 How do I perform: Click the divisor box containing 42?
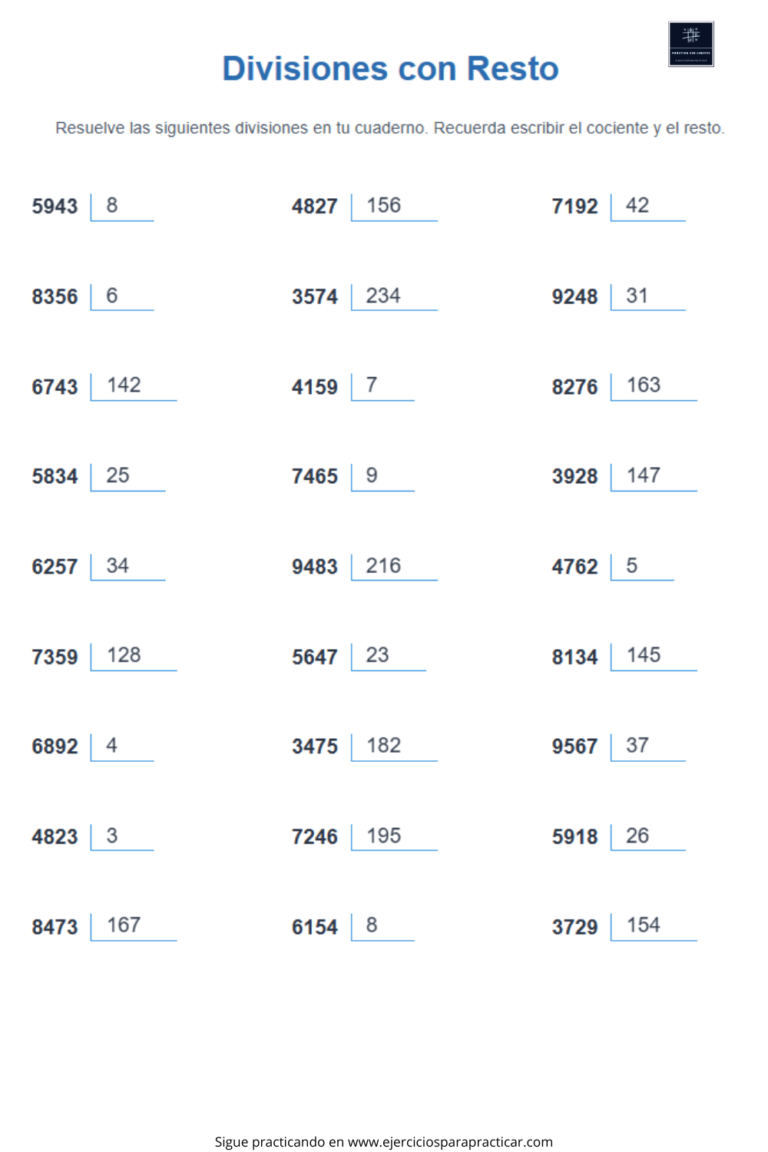[x=647, y=207]
